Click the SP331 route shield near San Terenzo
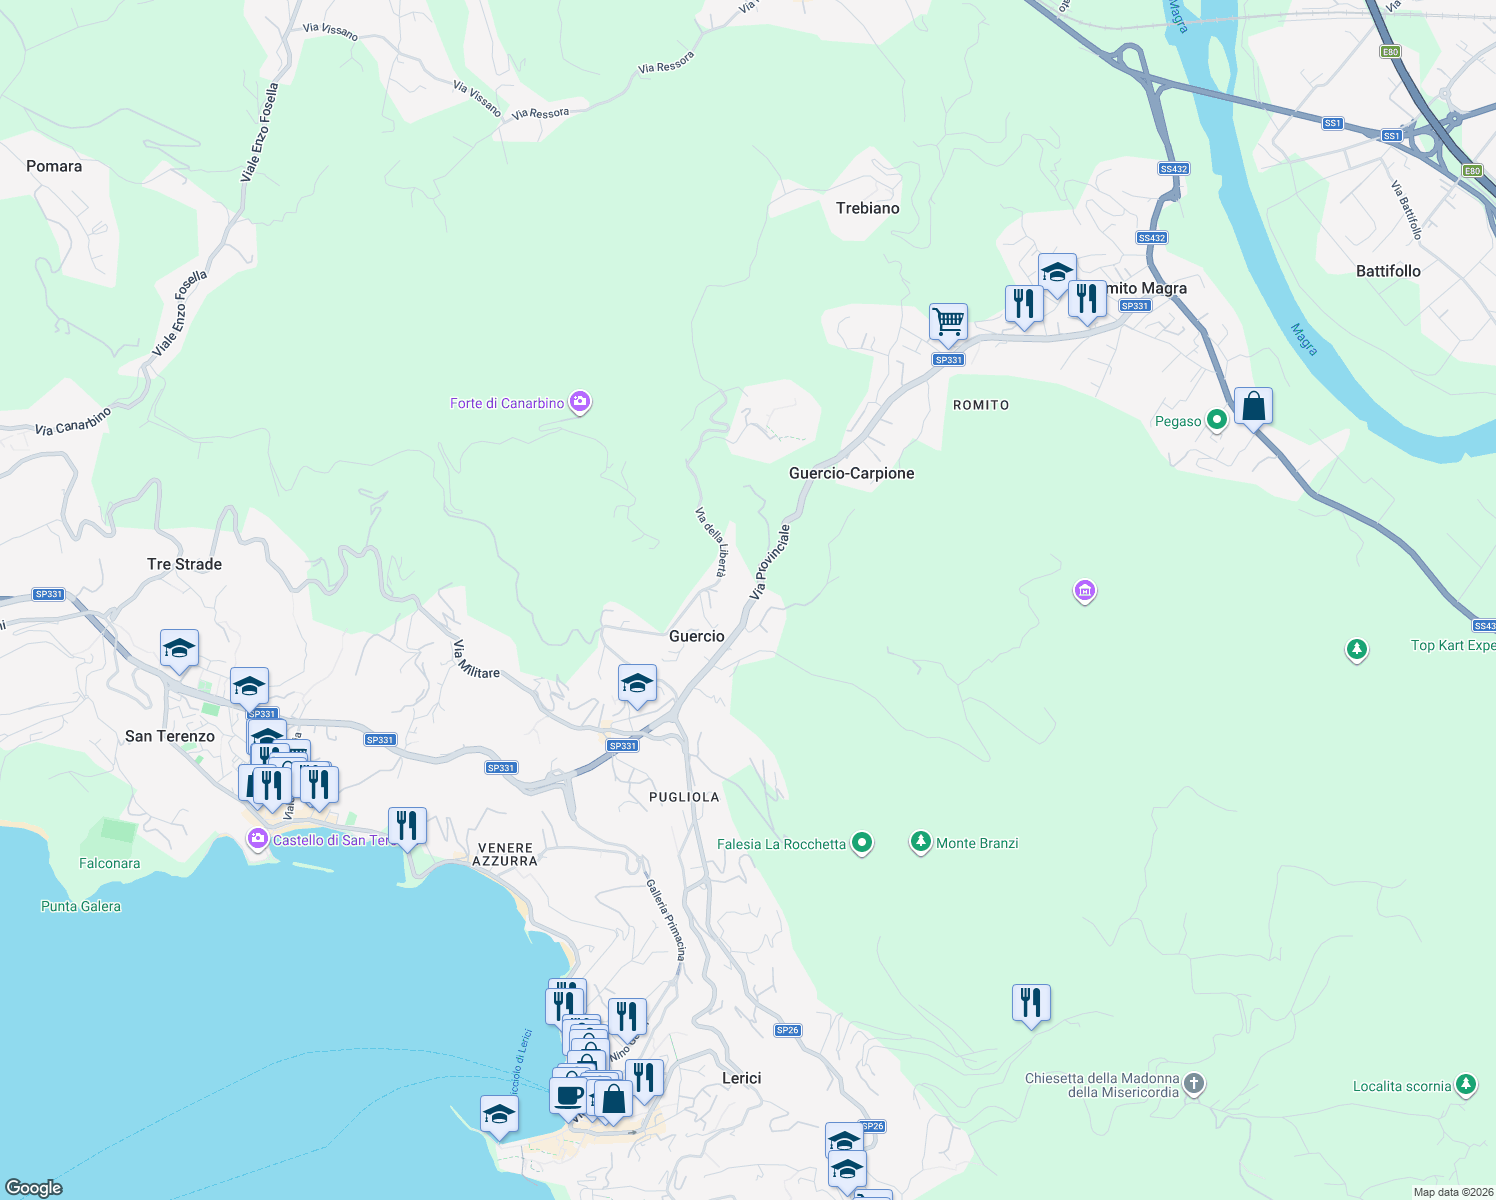 pos(263,714)
